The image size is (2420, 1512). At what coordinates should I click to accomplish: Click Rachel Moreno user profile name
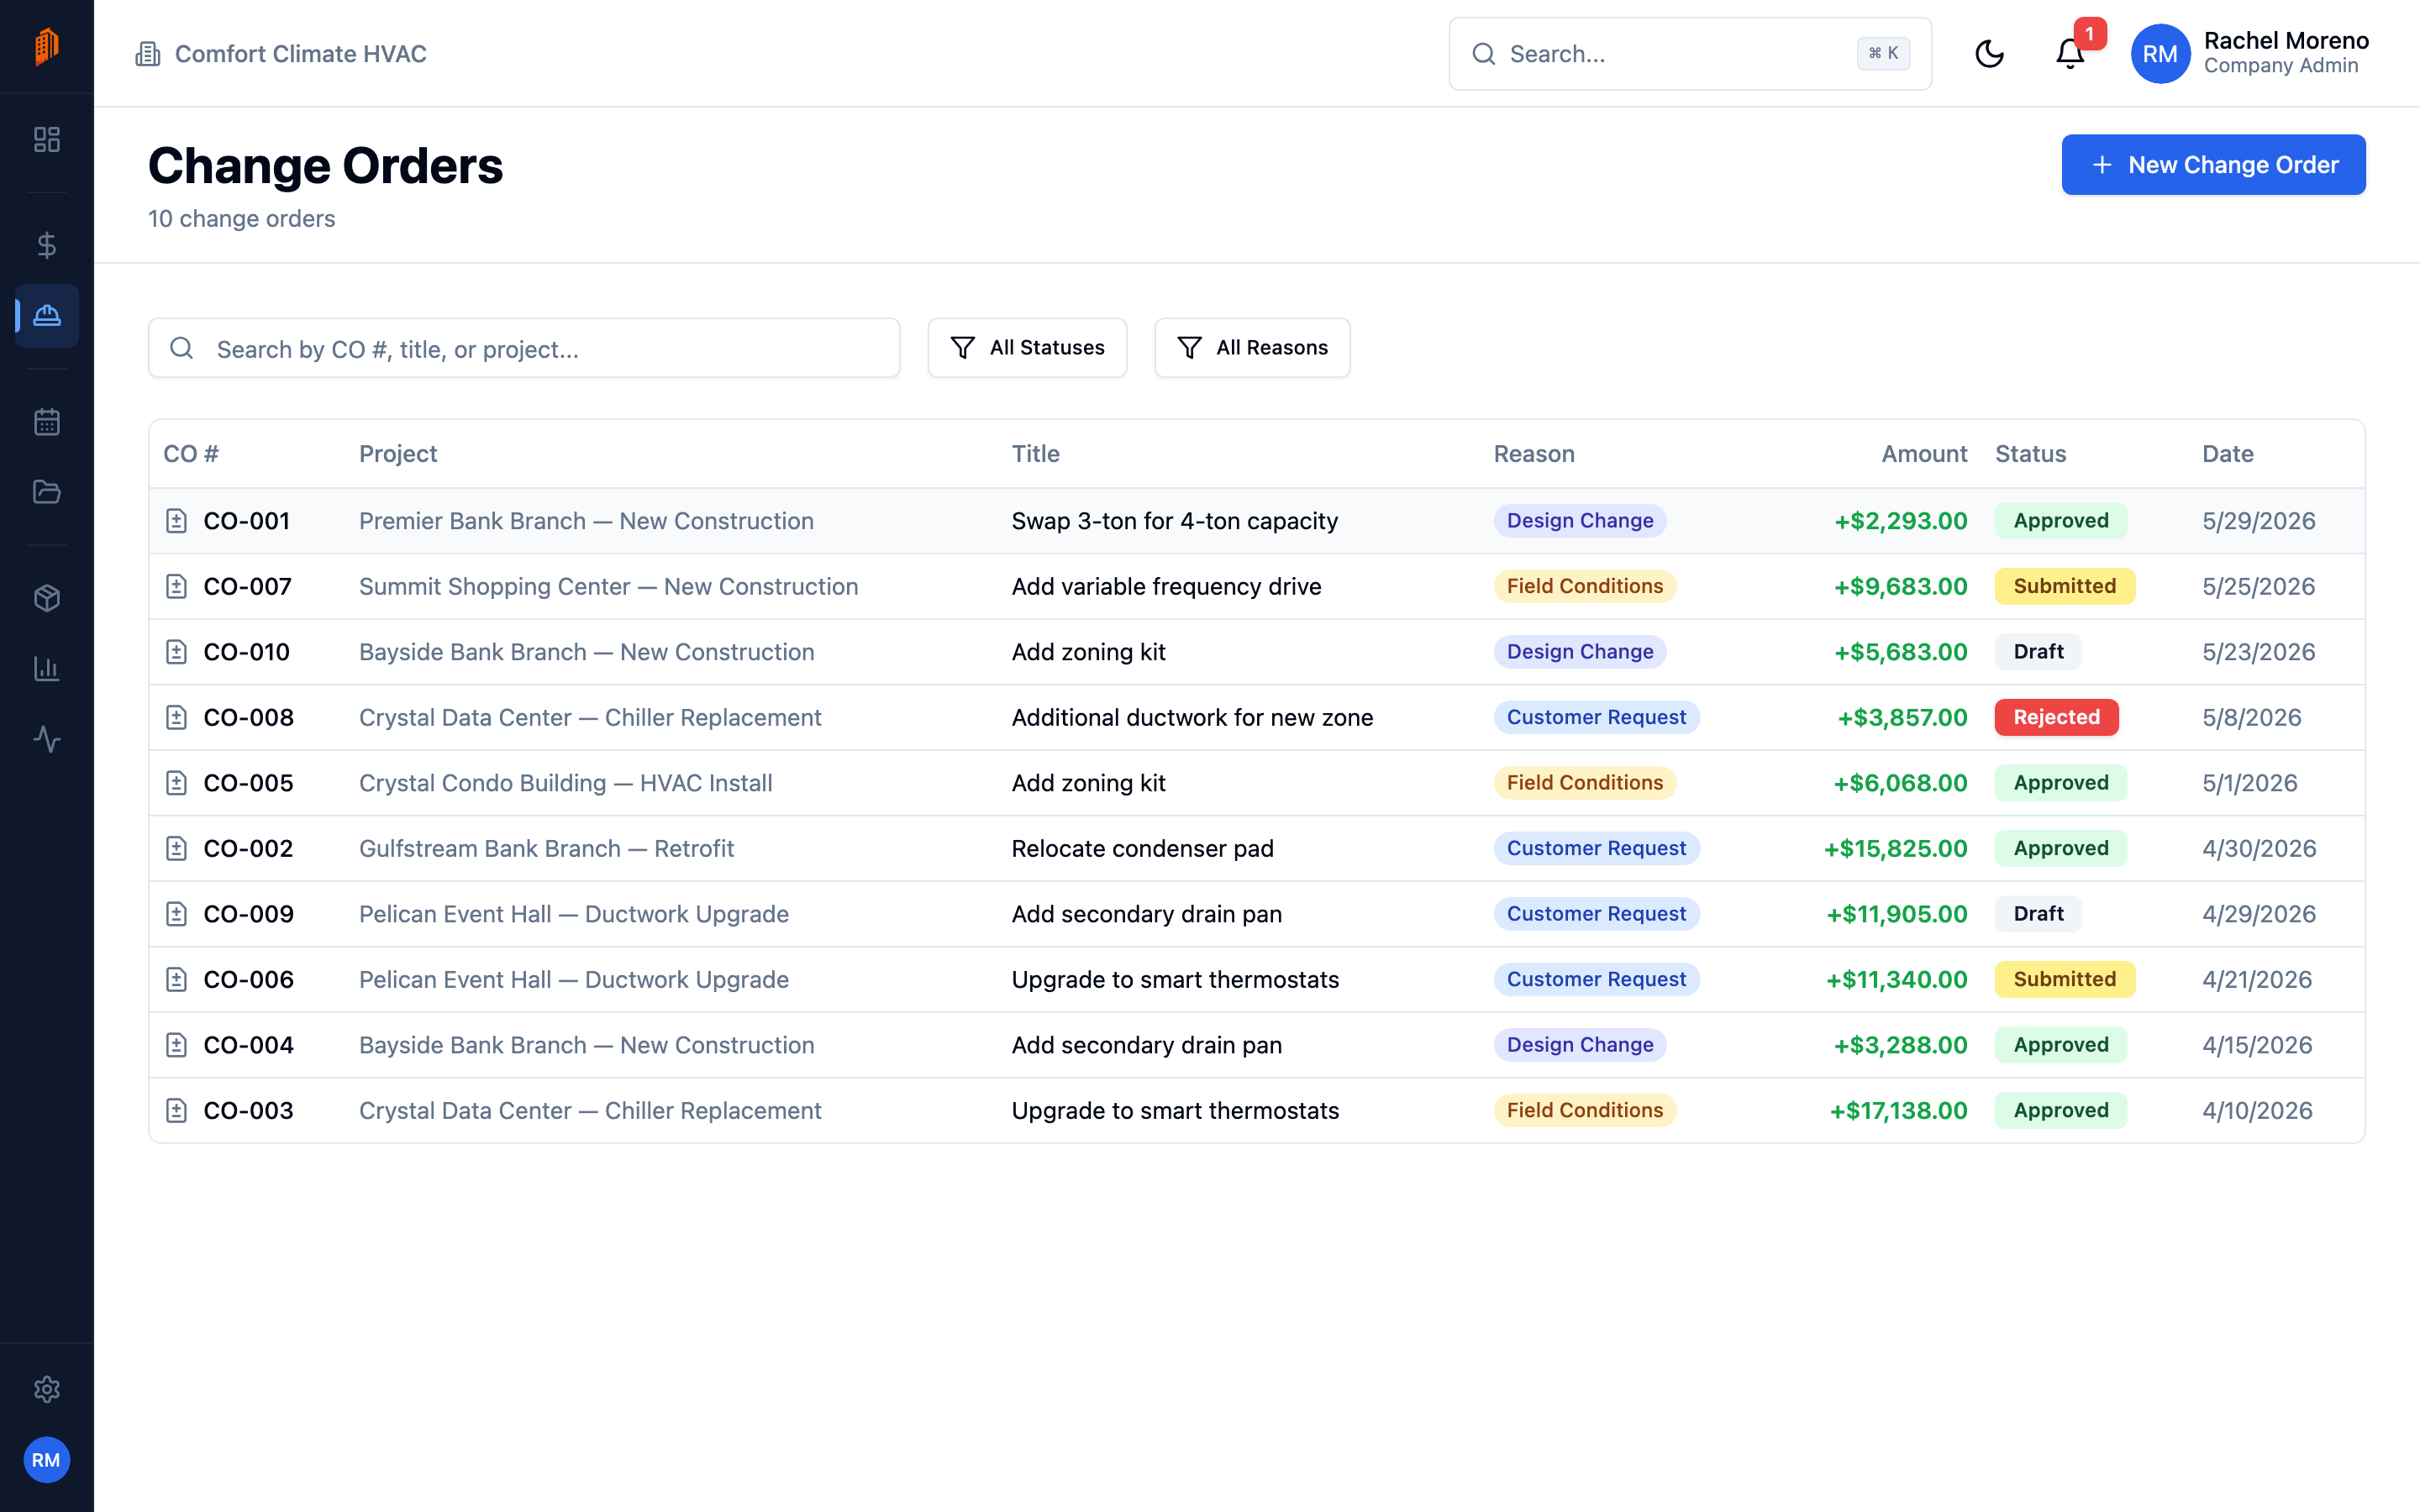(x=2286, y=41)
